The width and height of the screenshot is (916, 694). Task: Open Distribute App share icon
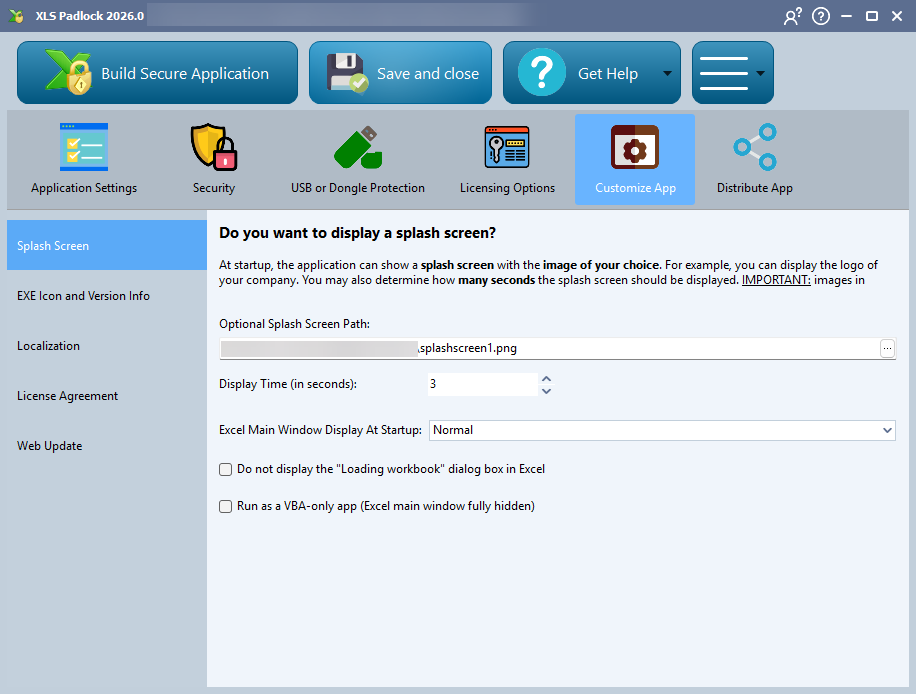tap(755, 147)
